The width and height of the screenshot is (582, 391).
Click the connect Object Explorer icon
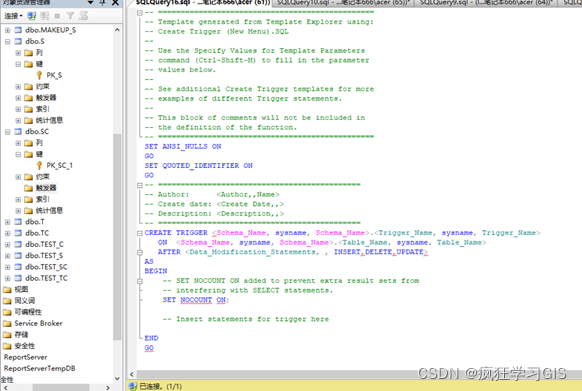pyautogui.click(x=32, y=16)
